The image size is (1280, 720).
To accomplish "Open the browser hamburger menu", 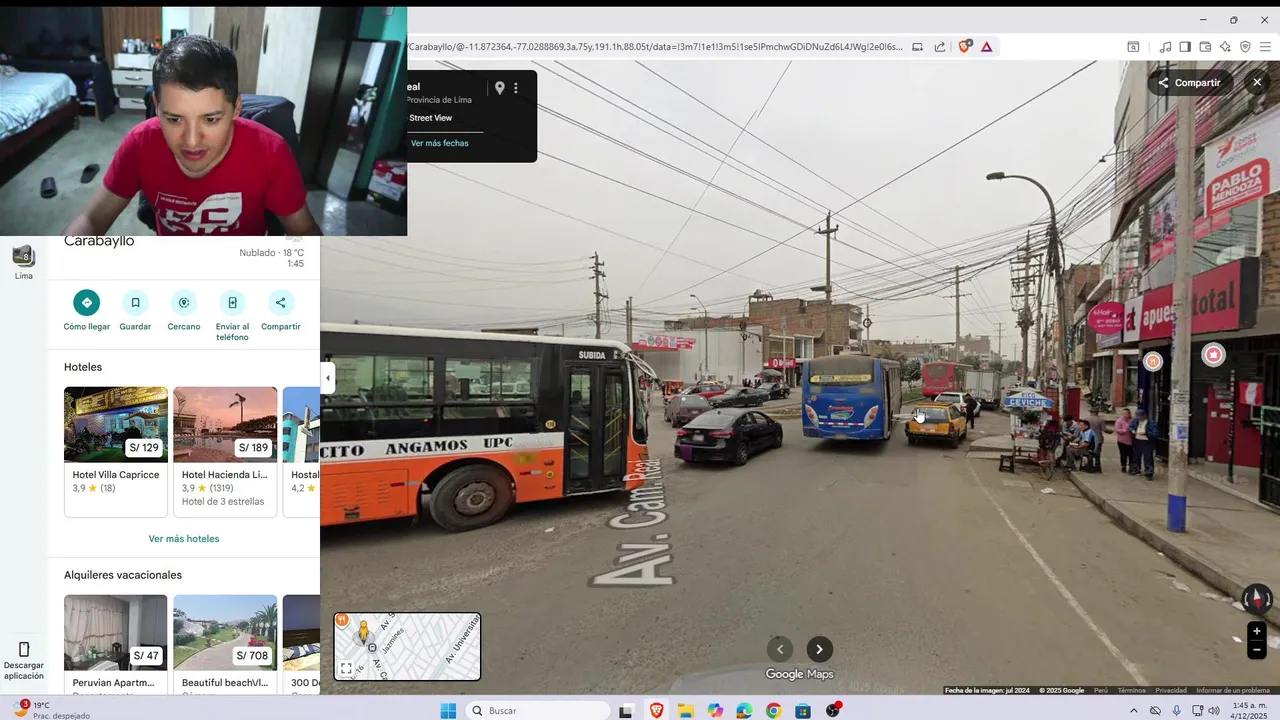I will [x=1266, y=46].
